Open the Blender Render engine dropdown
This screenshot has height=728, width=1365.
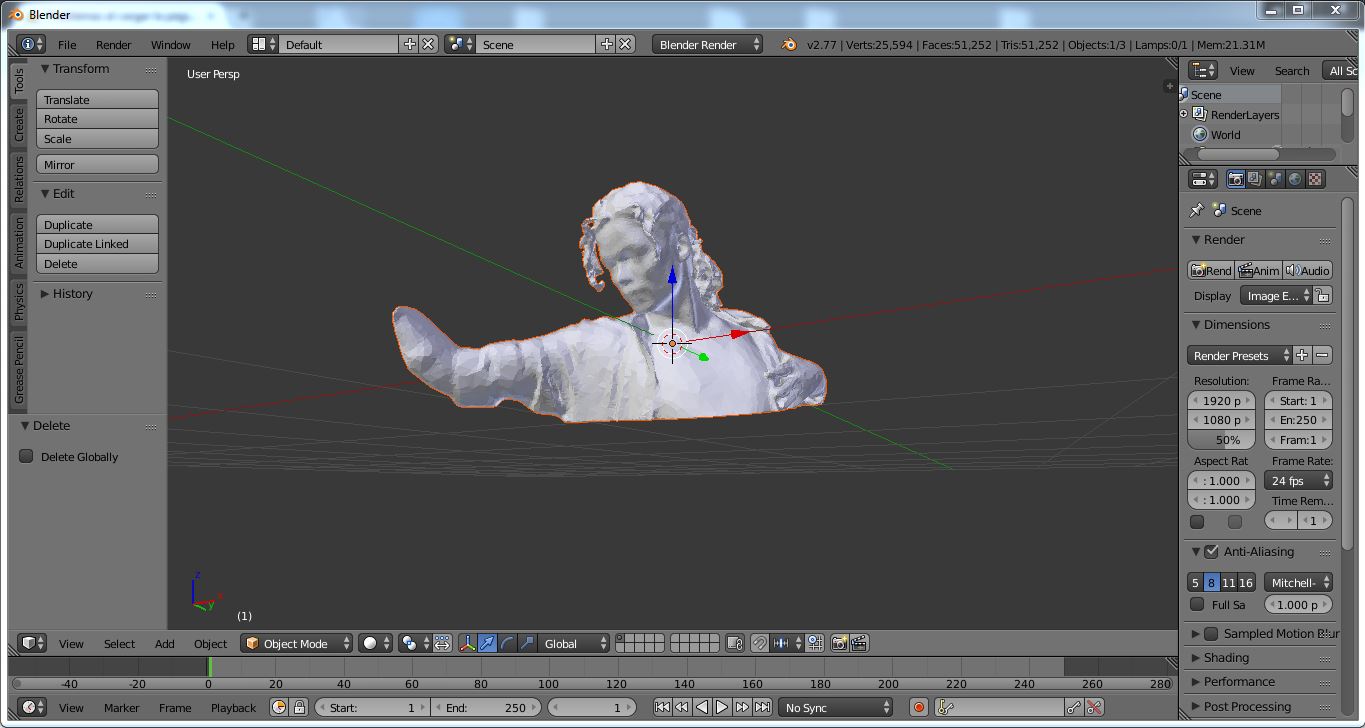(708, 44)
